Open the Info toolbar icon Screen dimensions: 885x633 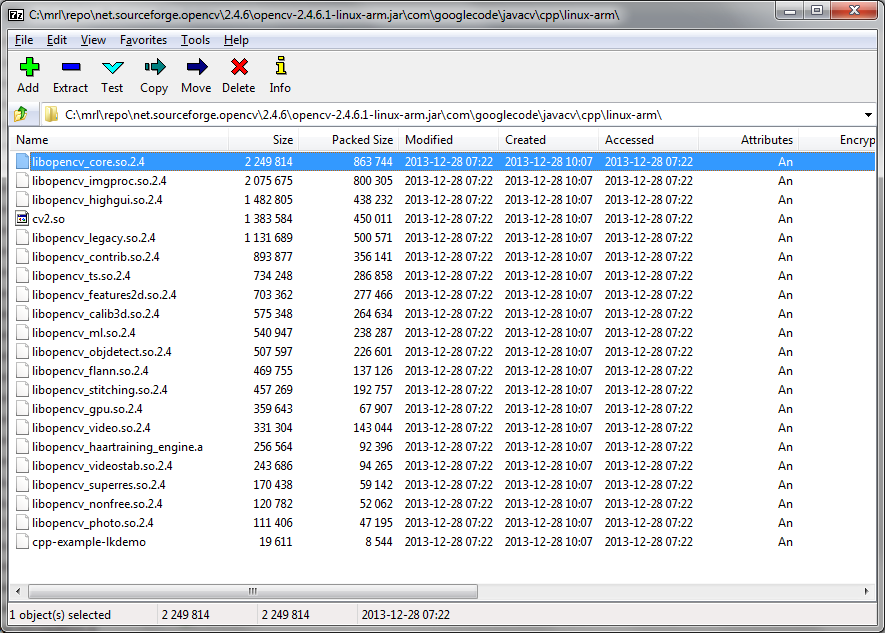280,68
